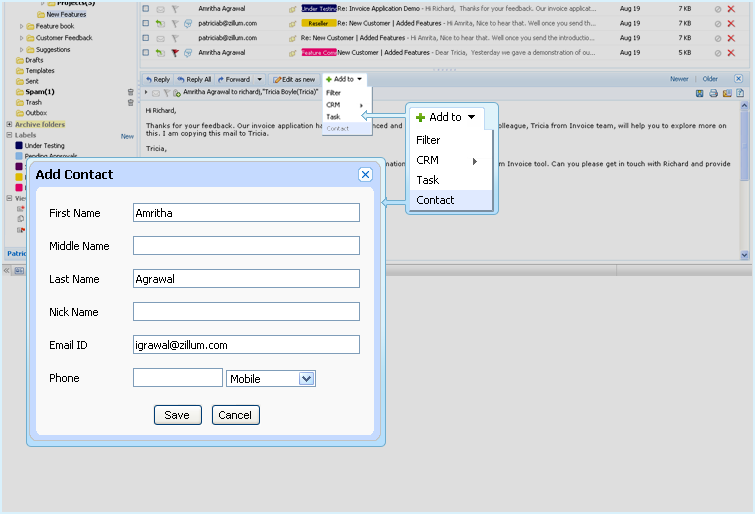This screenshot has width=755, height=514.
Task: Choose Contact in enlarged Add to menu
Action: click(435, 200)
